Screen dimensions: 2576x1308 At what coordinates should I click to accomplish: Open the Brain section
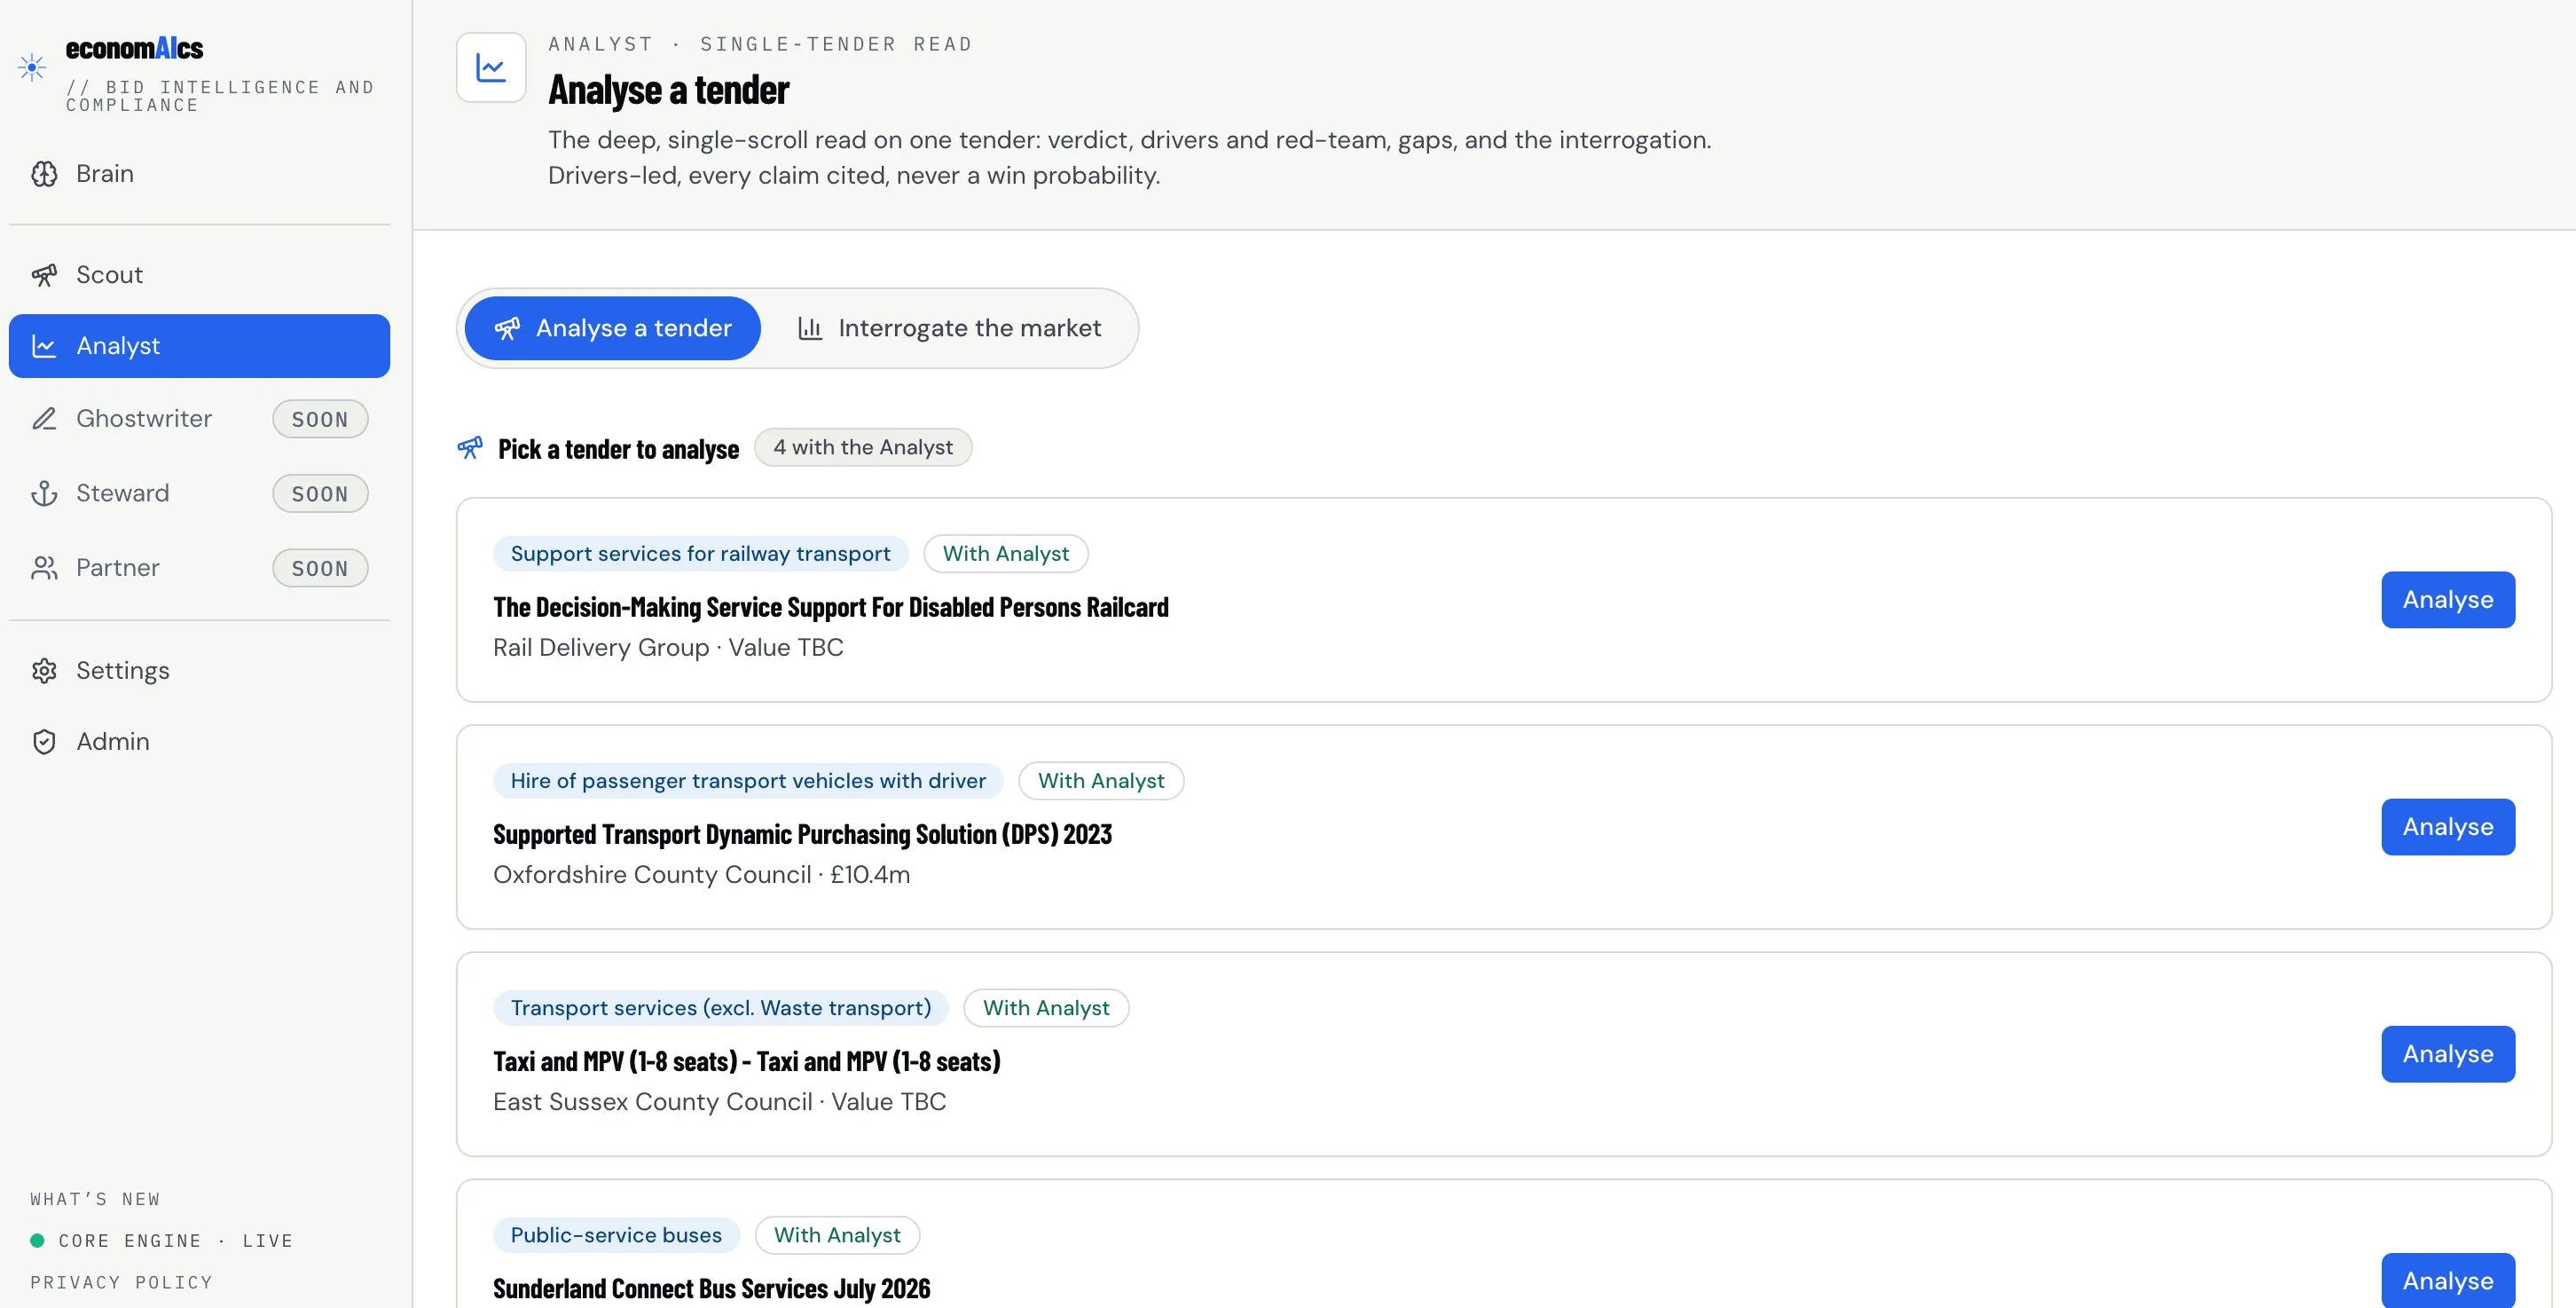[199, 174]
